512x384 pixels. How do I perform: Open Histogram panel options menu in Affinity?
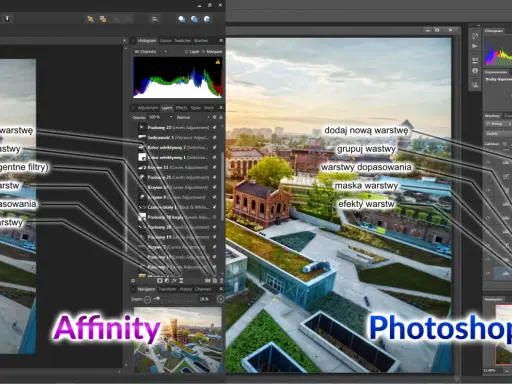coord(221,41)
